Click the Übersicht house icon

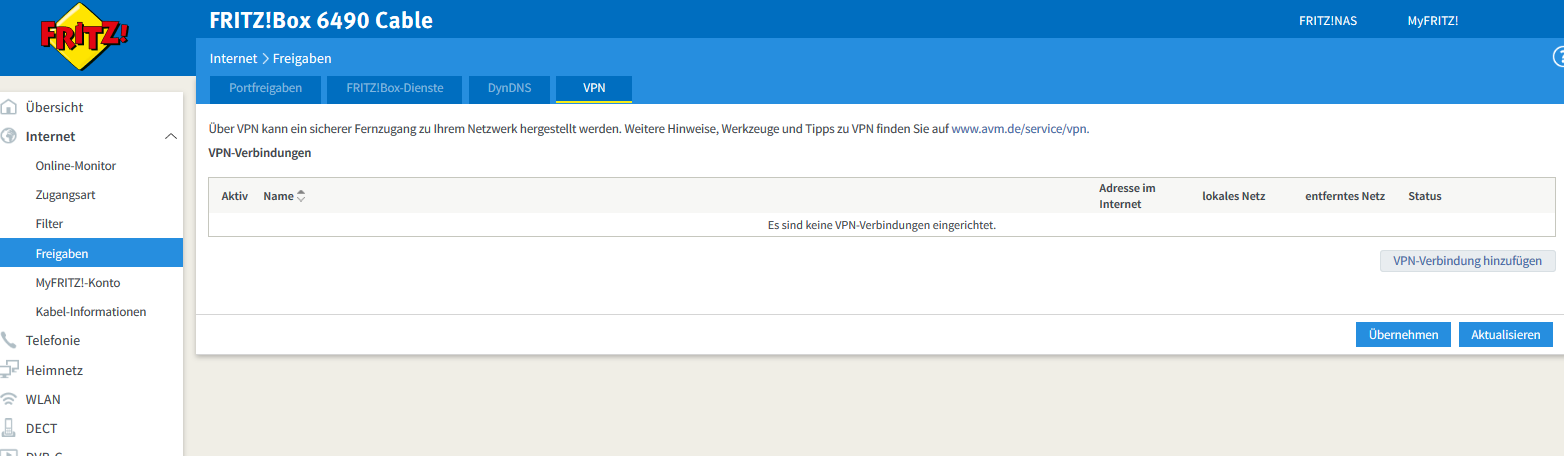10,107
